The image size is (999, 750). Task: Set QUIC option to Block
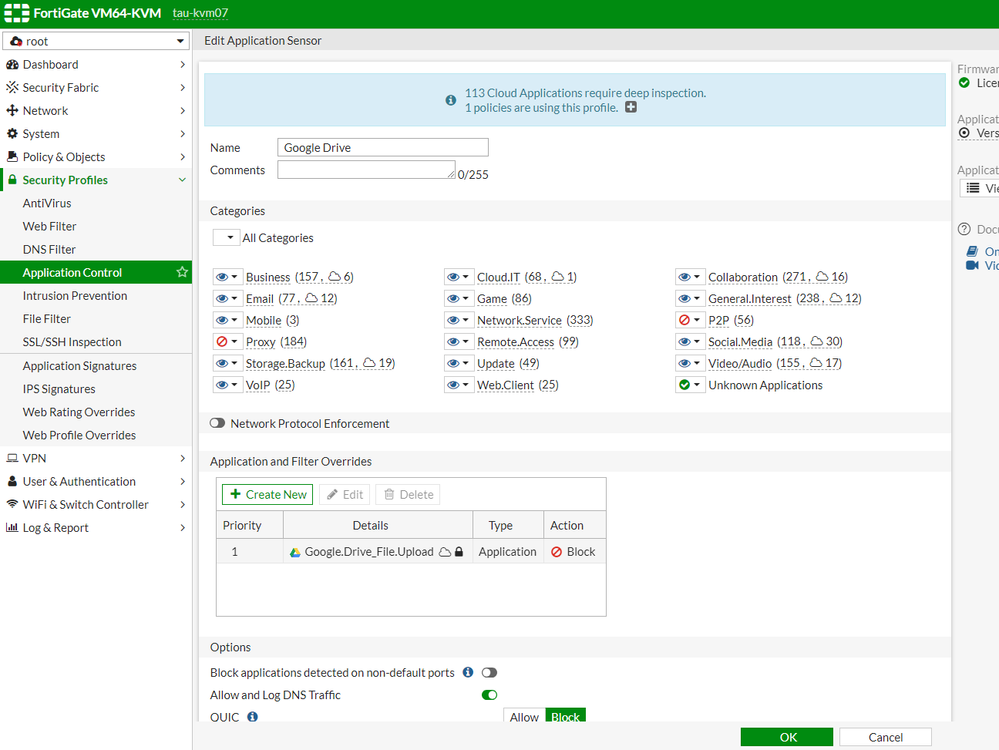(565, 717)
